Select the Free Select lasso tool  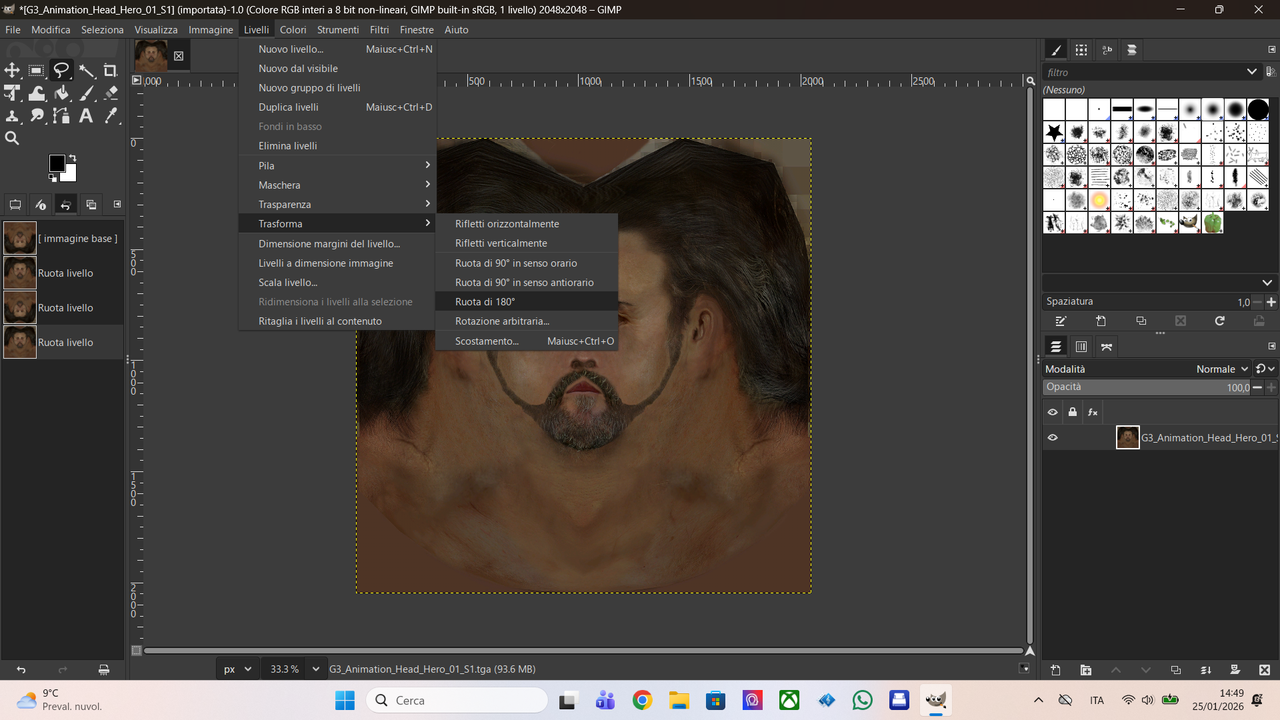pyautogui.click(x=62, y=70)
